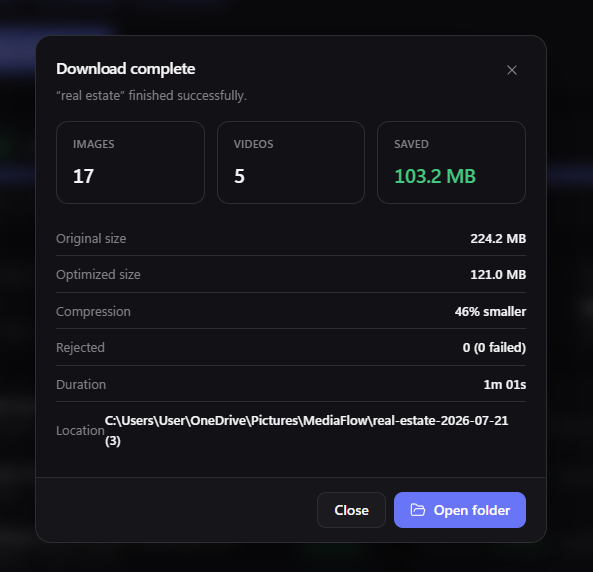Click the Location label
The height and width of the screenshot is (572, 593).
tap(80, 431)
